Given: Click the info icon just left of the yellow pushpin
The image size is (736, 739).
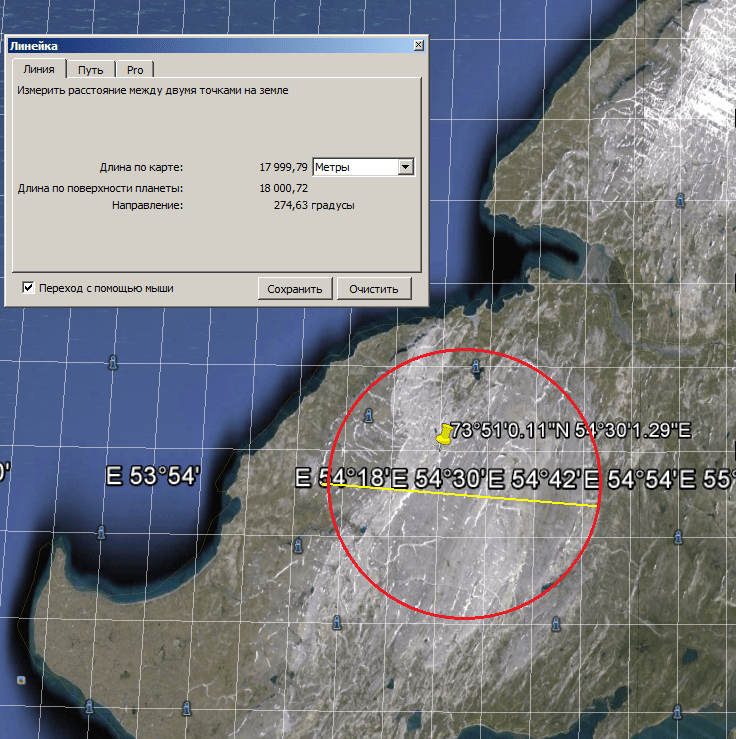Looking at the screenshot, I should (369, 415).
